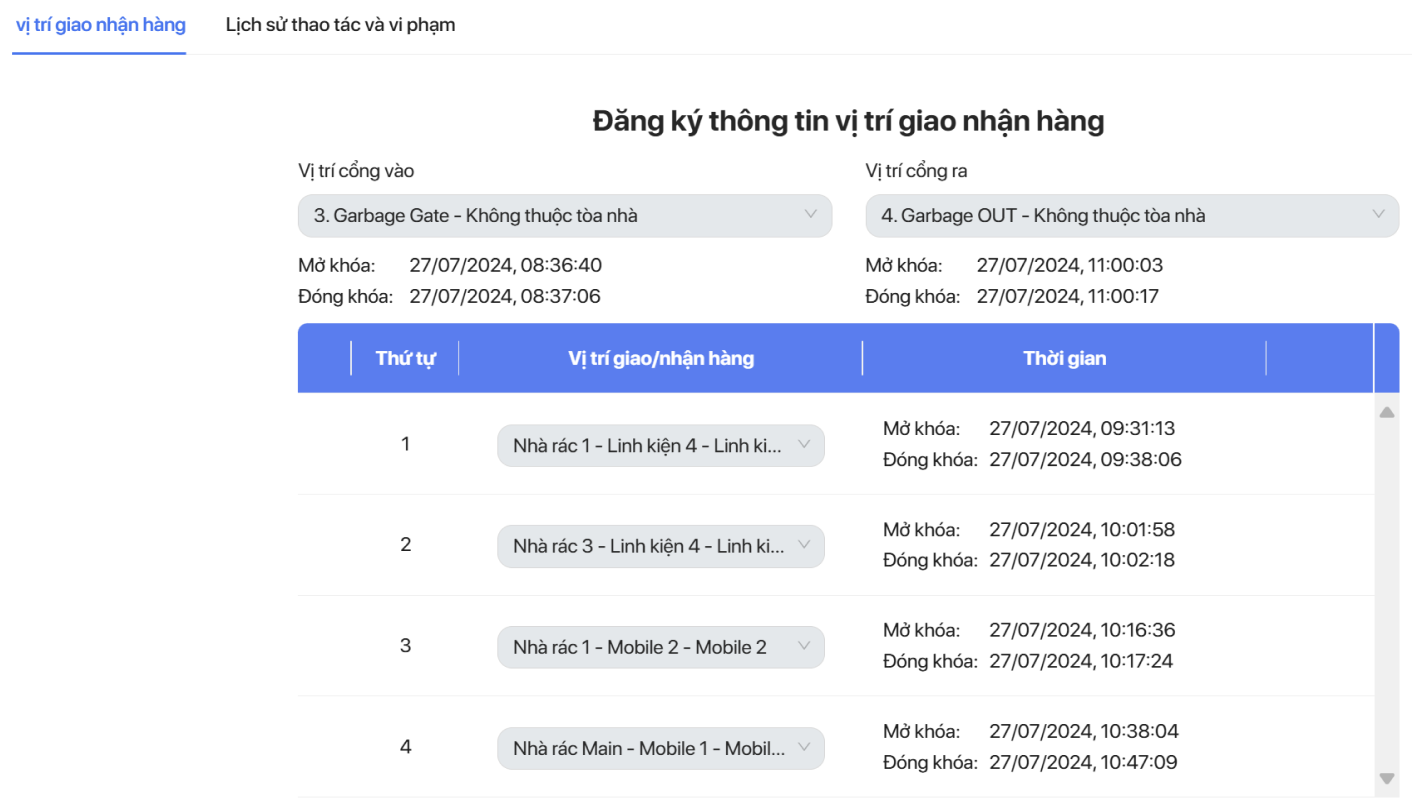This screenshot has width=1412, height=806.
Task: Click the Vị trí giao/nhận hàng column header
Action: 661,358
